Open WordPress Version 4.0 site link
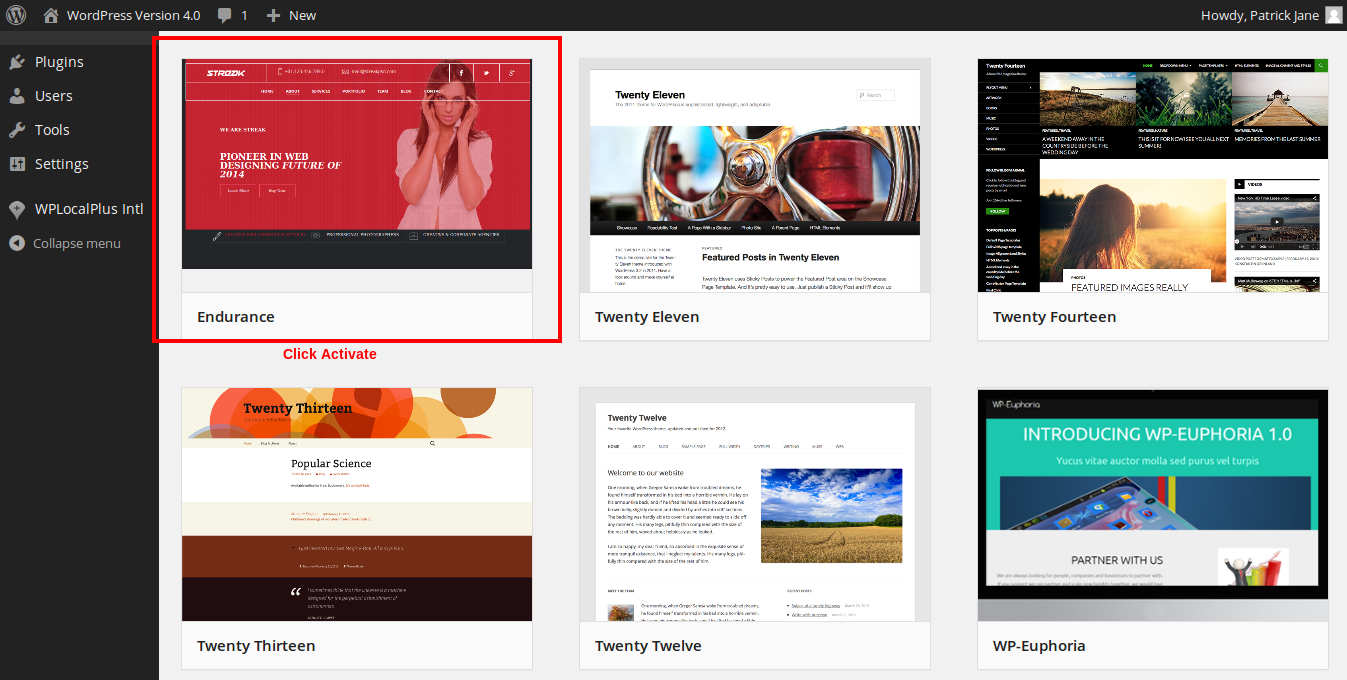Viewport: 1347px width, 680px height. [133, 15]
